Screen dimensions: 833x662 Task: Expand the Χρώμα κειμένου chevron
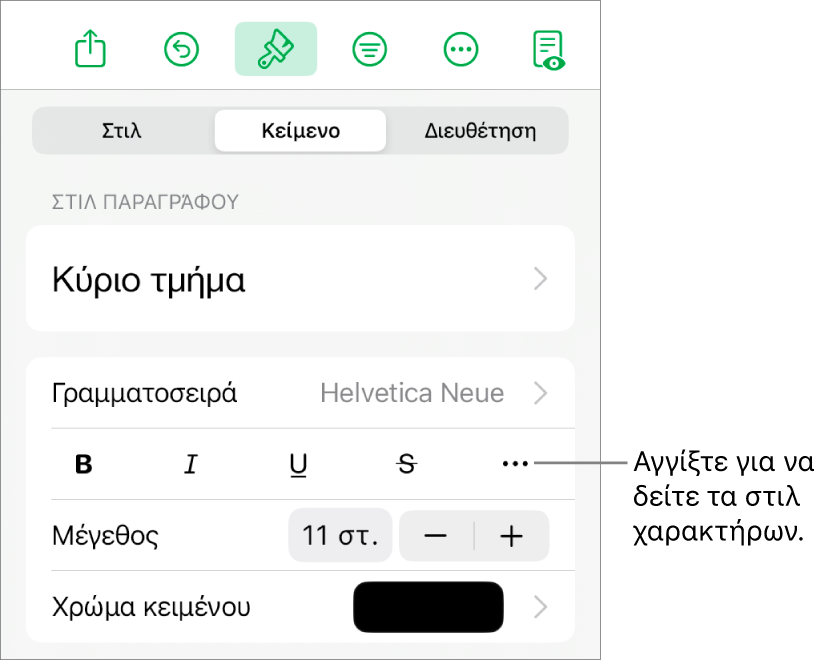pos(540,607)
